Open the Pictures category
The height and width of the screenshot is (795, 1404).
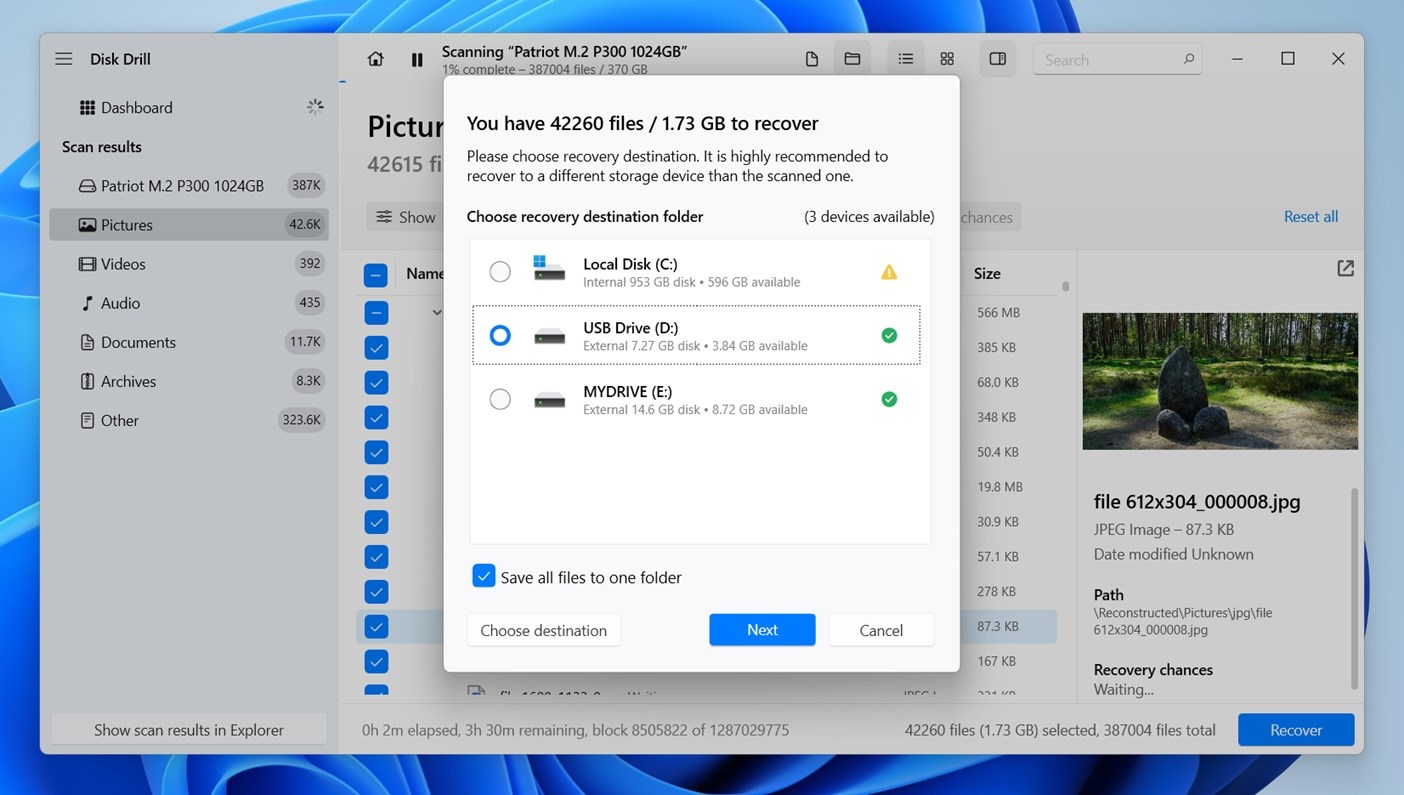(188, 224)
